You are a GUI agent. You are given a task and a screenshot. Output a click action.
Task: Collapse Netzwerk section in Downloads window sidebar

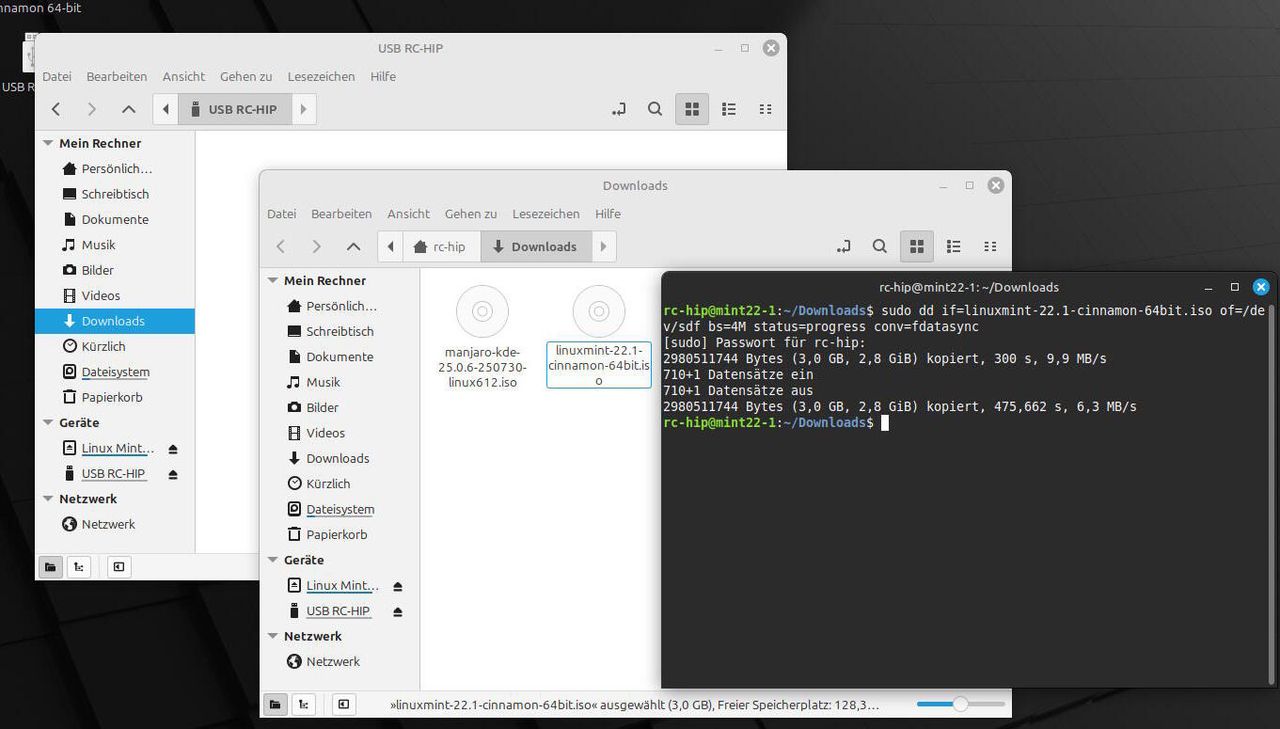click(273, 636)
